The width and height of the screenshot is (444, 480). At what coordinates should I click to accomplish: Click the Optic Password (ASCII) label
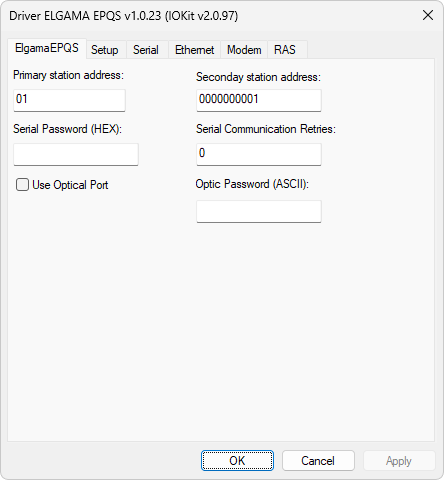point(252,184)
